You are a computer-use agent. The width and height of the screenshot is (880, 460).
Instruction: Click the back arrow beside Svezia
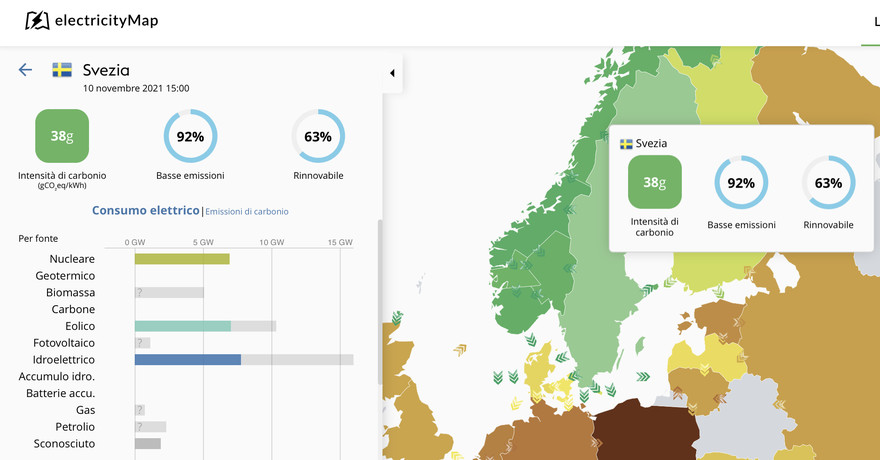(25, 70)
